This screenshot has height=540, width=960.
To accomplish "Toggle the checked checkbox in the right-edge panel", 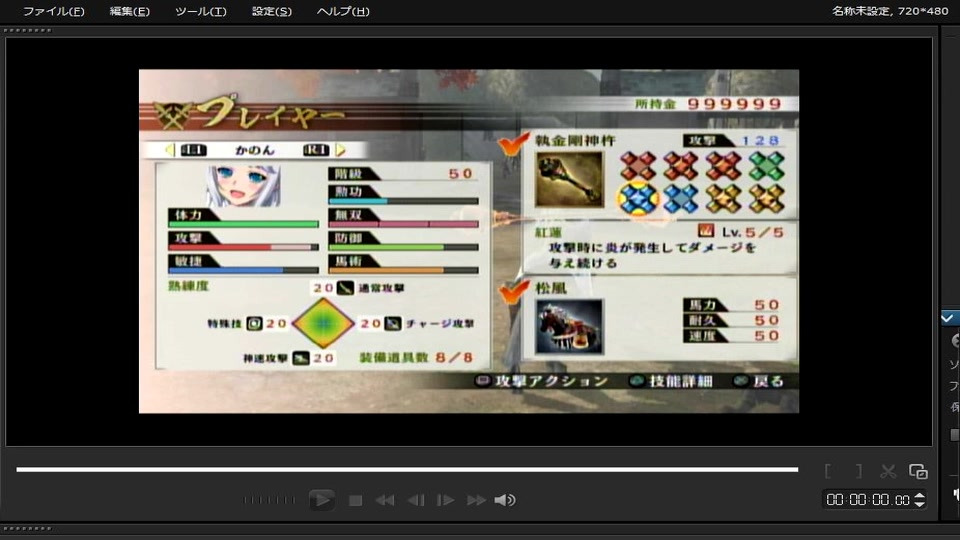I will [947, 318].
